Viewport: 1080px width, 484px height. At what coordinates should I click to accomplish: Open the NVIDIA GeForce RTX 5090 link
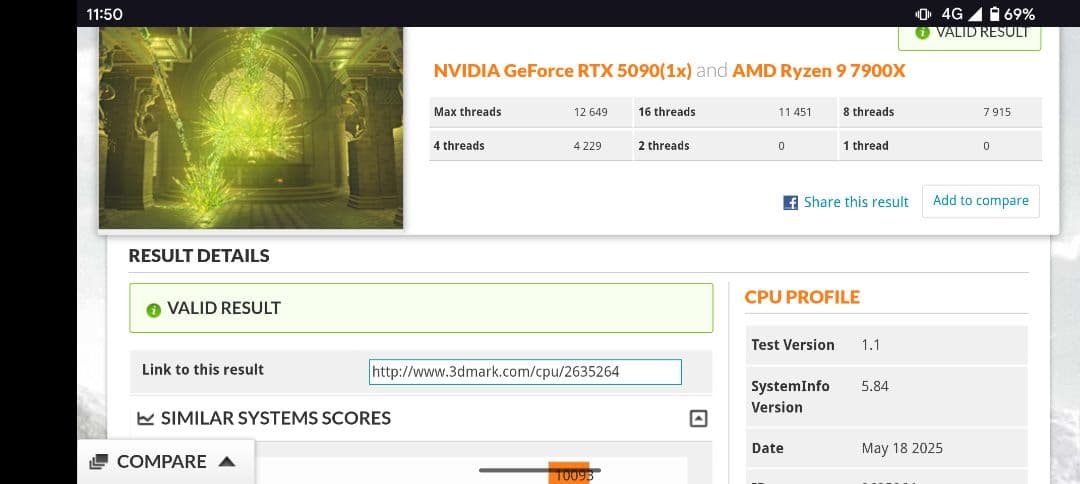[563, 70]
